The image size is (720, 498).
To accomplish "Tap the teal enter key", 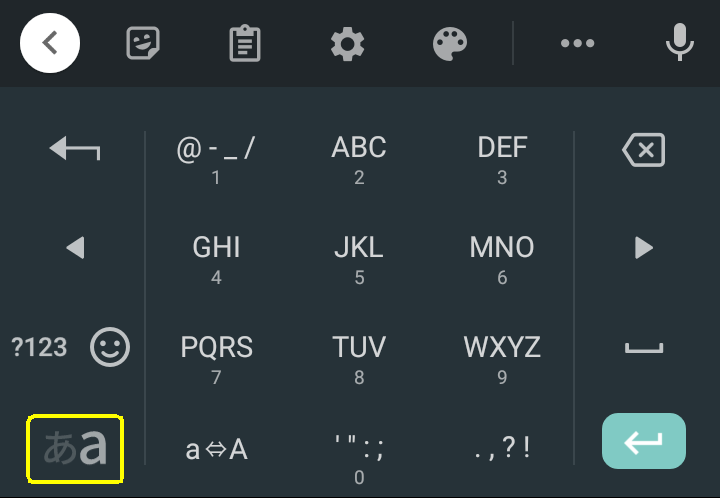I will [x=644, y=441].
